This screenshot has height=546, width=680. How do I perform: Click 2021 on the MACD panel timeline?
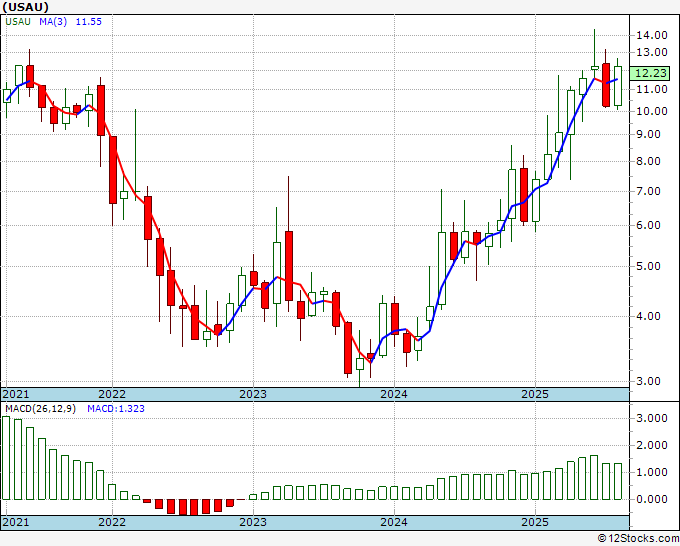click(16, 522)
